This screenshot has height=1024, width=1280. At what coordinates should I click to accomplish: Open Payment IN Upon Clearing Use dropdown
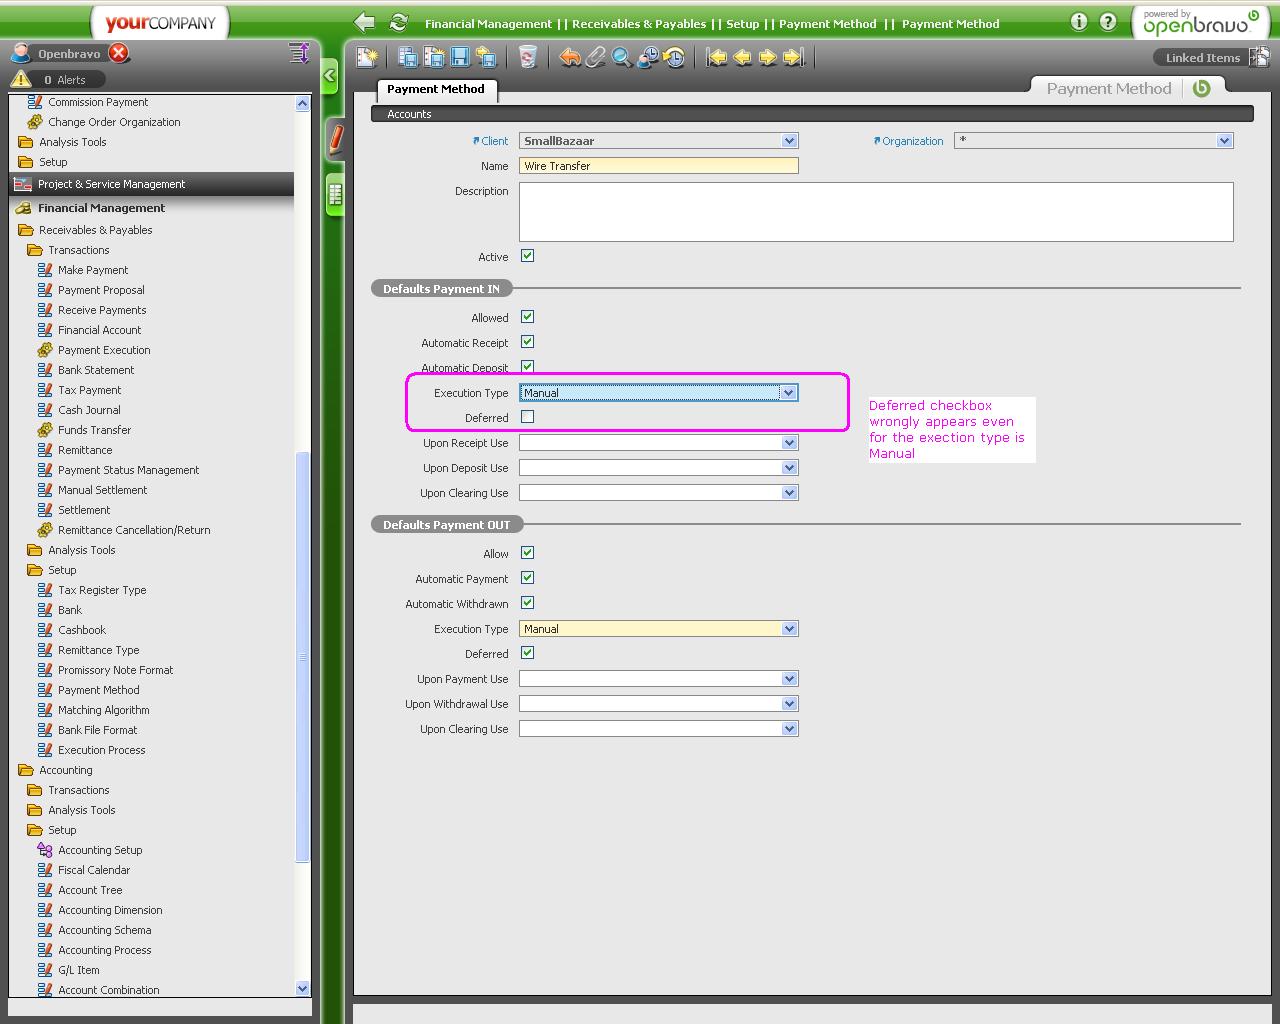(789, 493)
